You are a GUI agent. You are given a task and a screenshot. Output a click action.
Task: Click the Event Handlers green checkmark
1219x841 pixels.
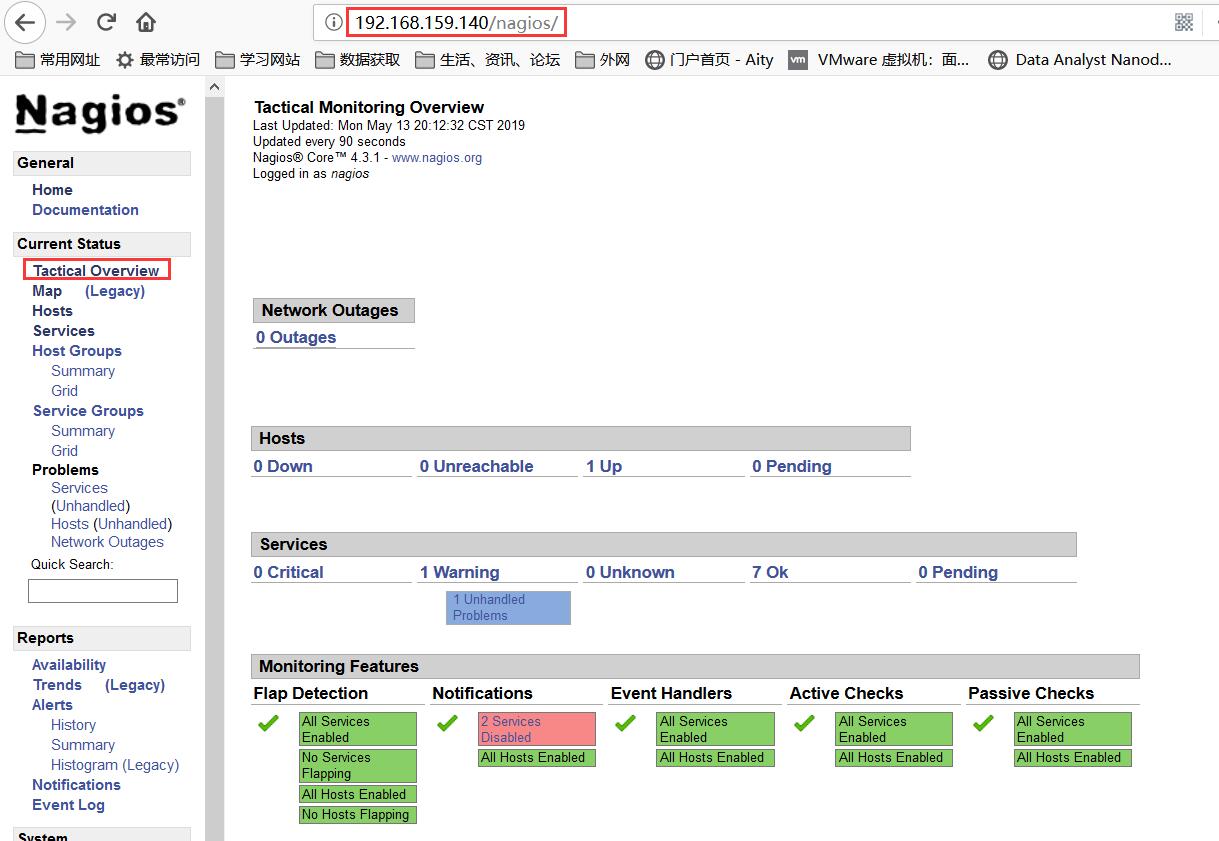point(625,723)
